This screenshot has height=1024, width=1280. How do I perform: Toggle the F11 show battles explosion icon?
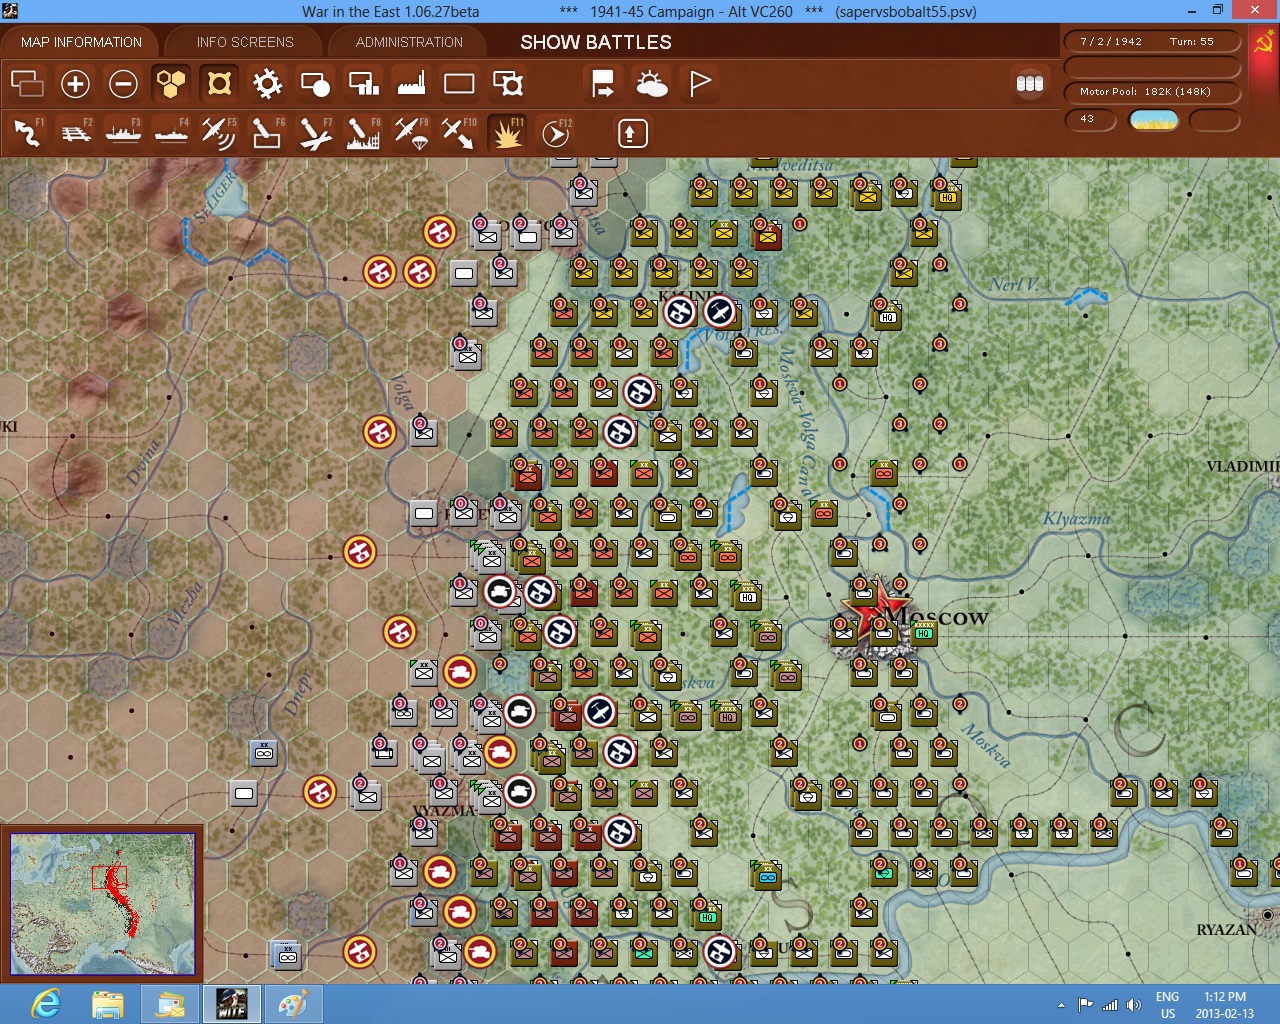click(x=508, y=133)
